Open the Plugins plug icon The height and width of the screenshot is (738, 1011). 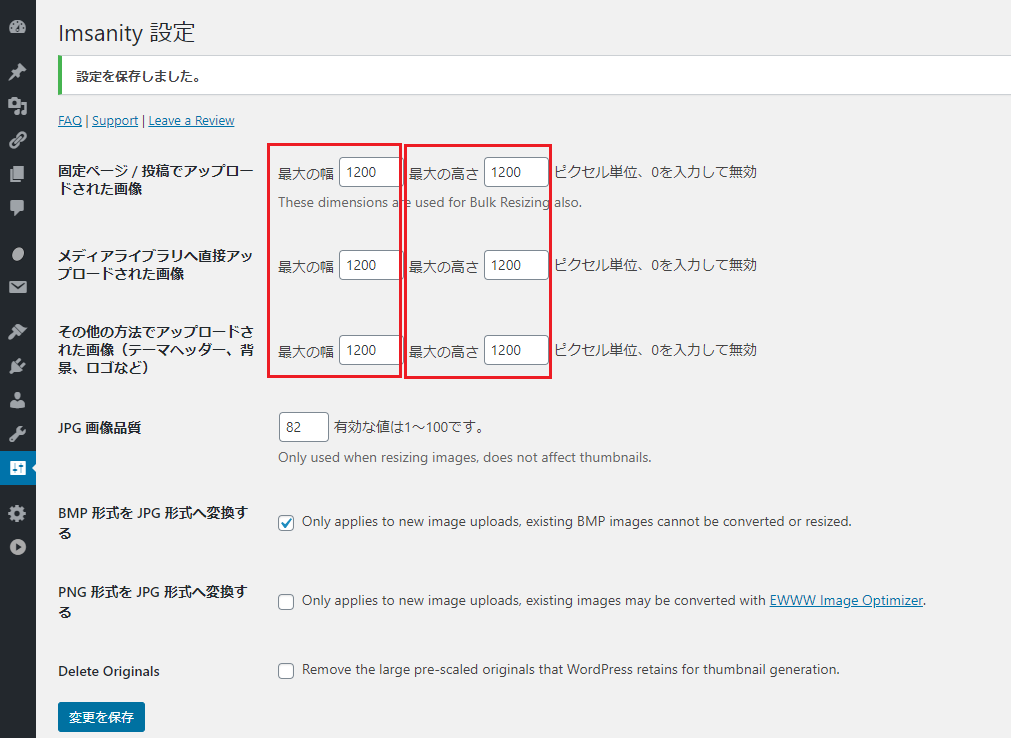17,366
